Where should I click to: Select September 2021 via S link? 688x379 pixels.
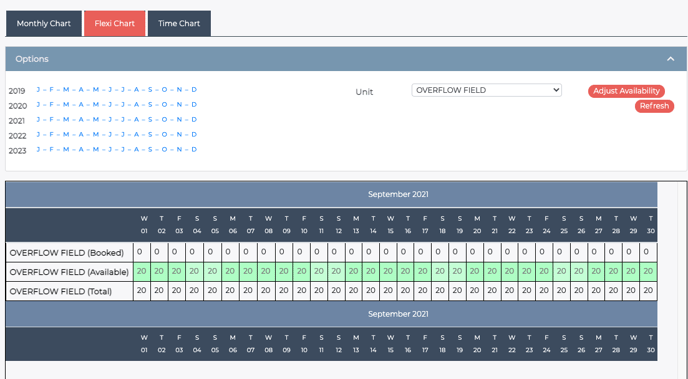(150, 119)
